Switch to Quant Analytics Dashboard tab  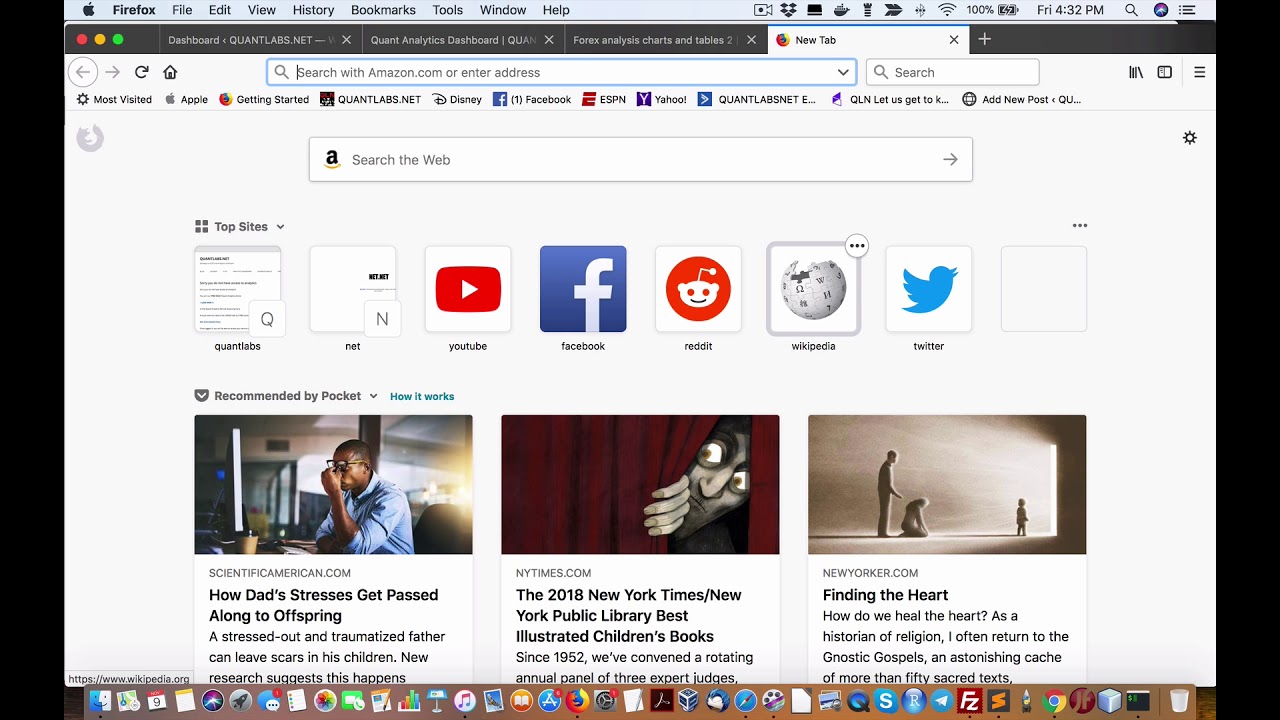(461, 40)
